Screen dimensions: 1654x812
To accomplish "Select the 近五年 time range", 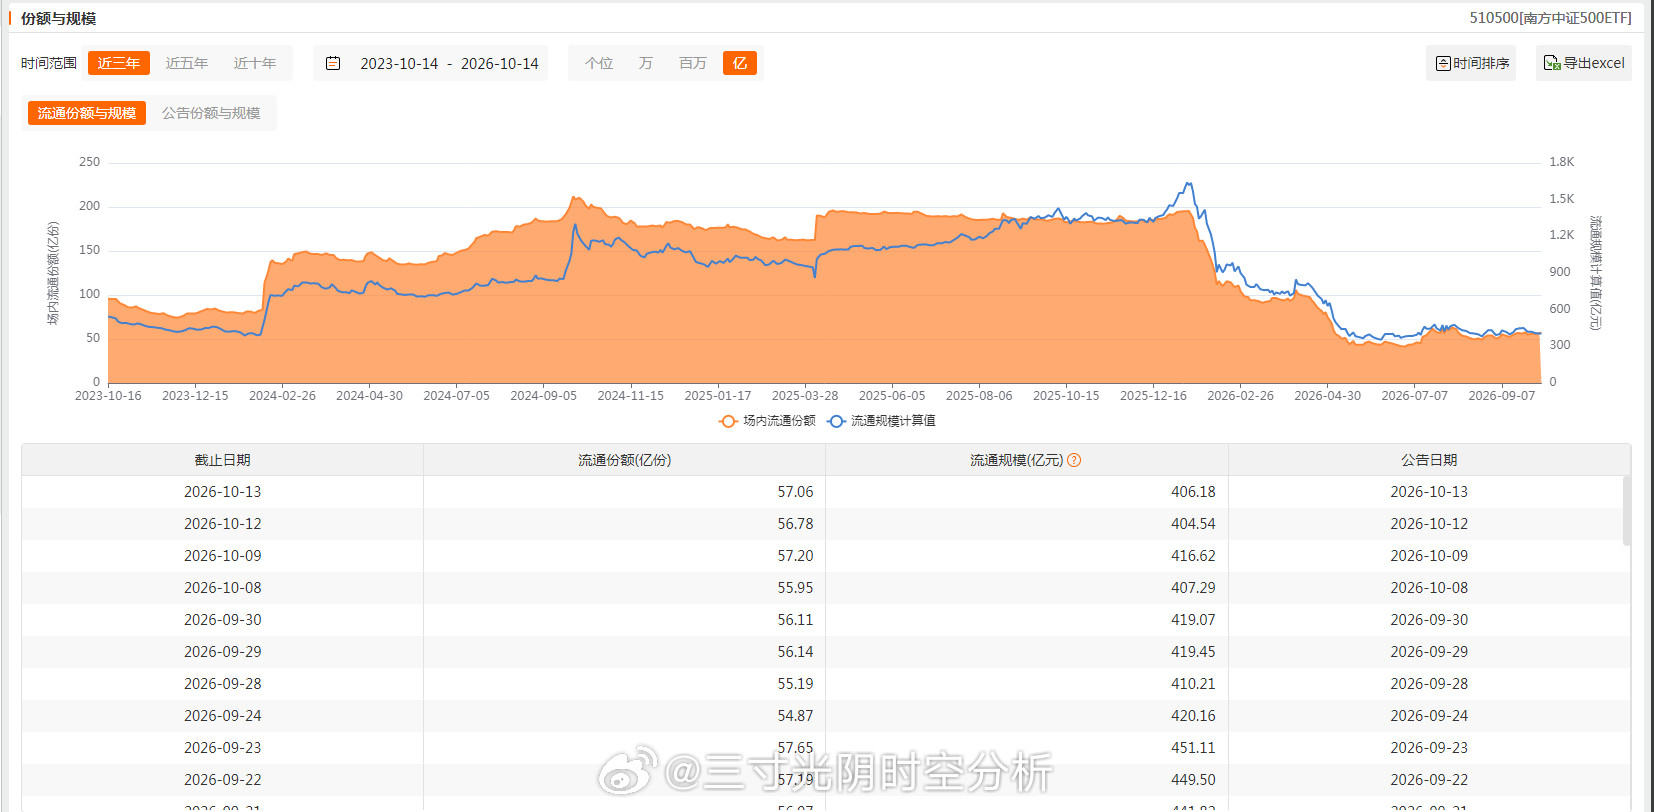I will pos(187,63).
